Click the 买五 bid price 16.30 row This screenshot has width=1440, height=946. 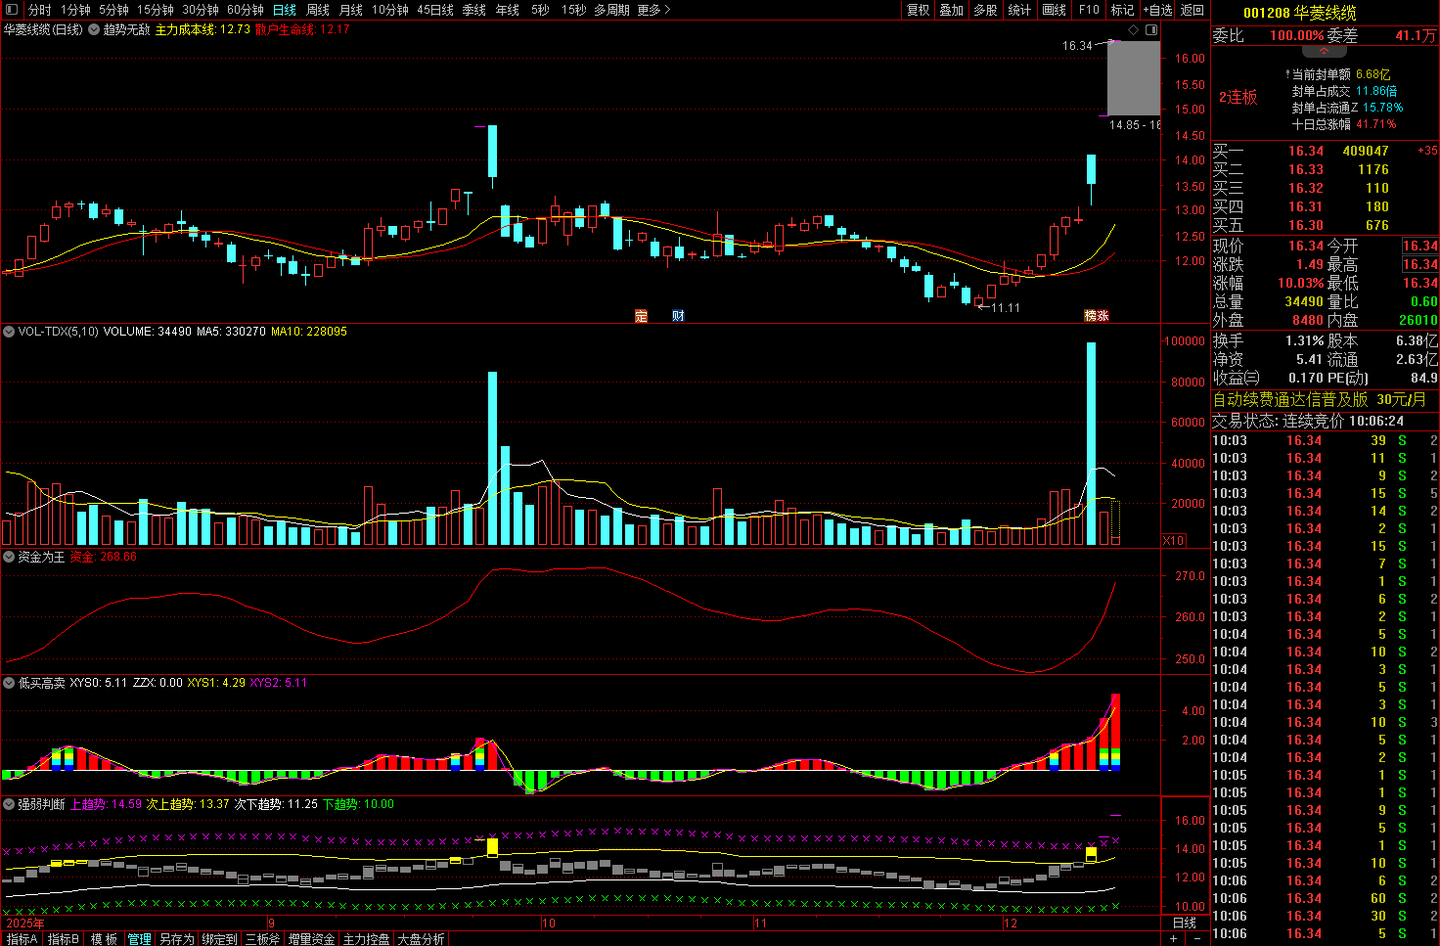(x=1325, y=225)
